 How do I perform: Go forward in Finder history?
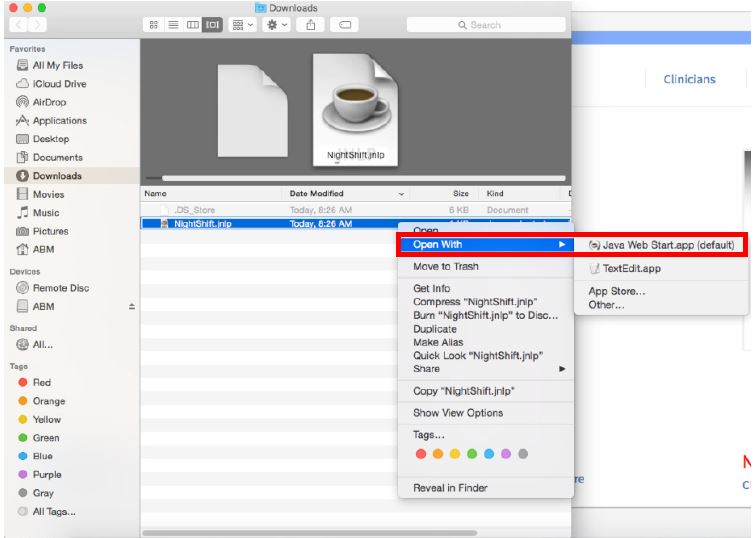coord(38,25)
